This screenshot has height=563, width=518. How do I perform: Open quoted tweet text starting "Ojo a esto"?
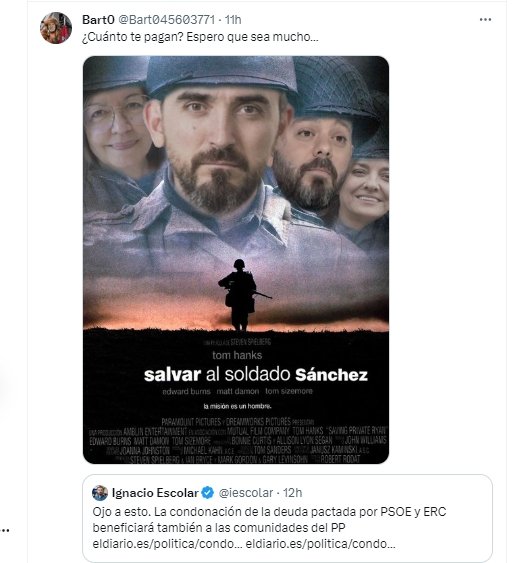pos(269,527)
